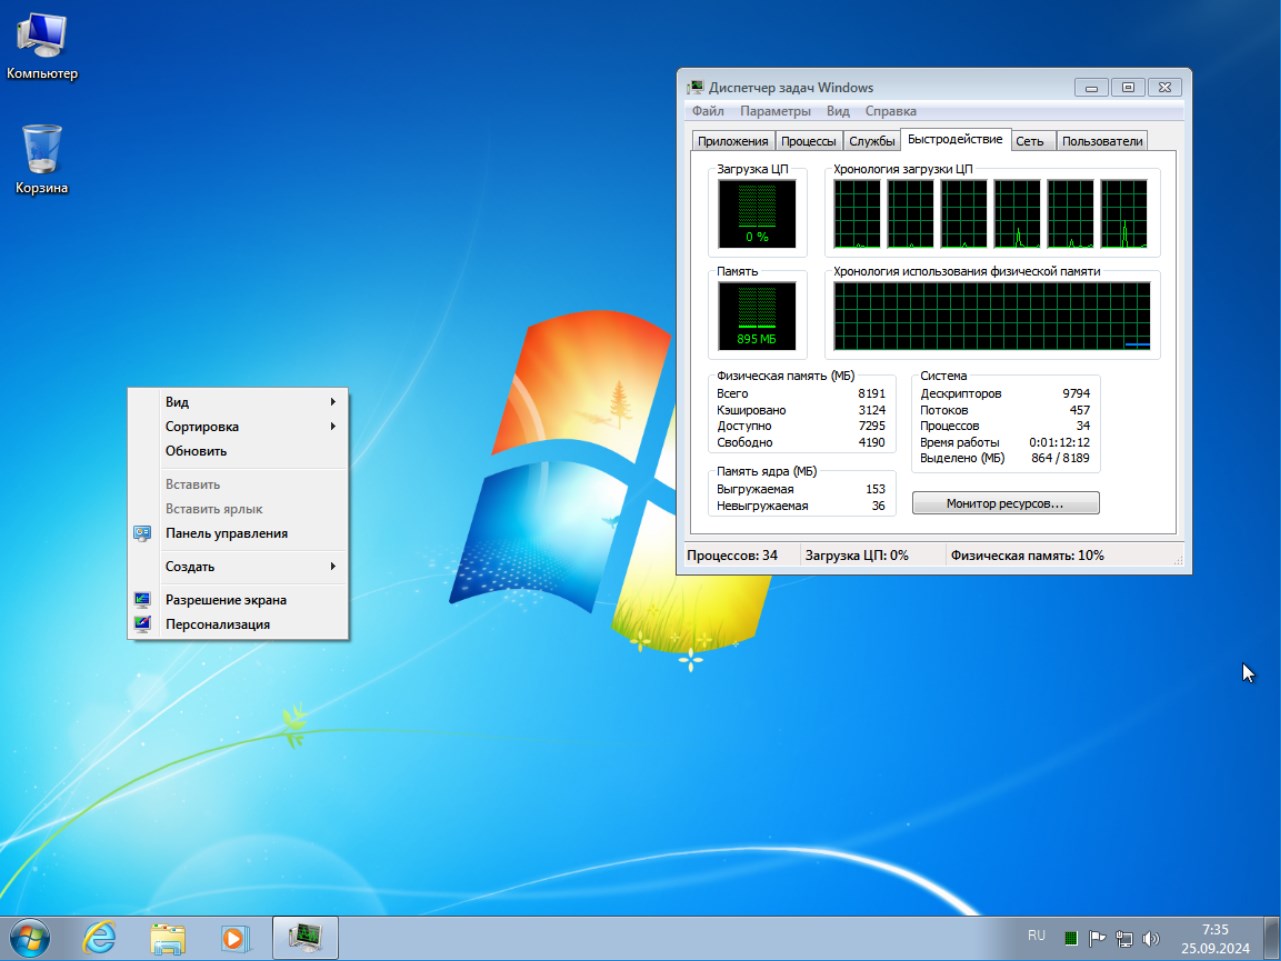Image resolution: width=1281 pixels, height=961 pixels.
Task: Click status bar text Загрузка ЦП: 0%
Action: tap(857, 555)
